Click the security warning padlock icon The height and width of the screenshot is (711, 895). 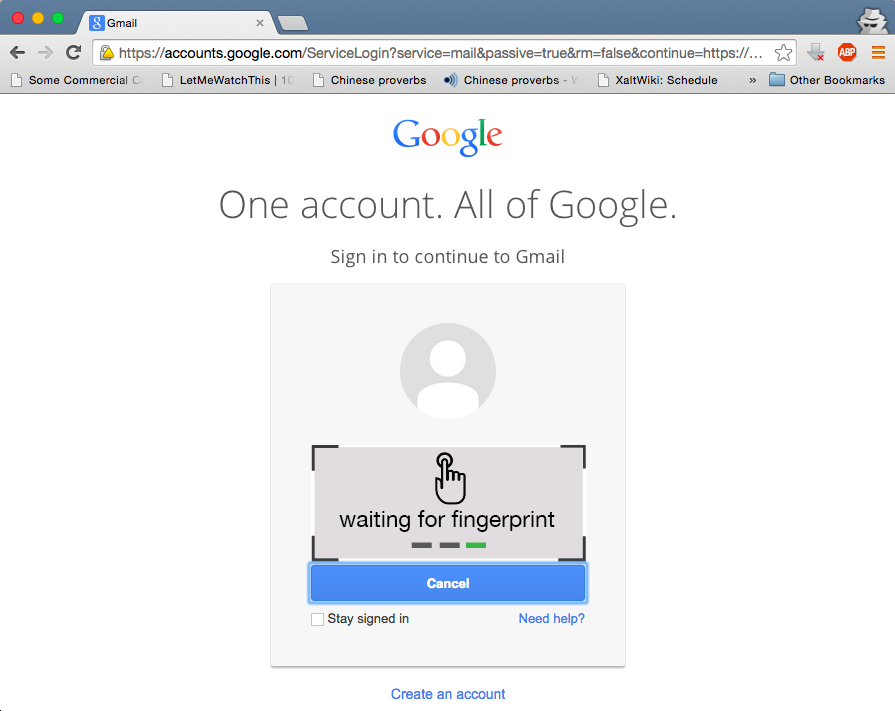point(107,53)
